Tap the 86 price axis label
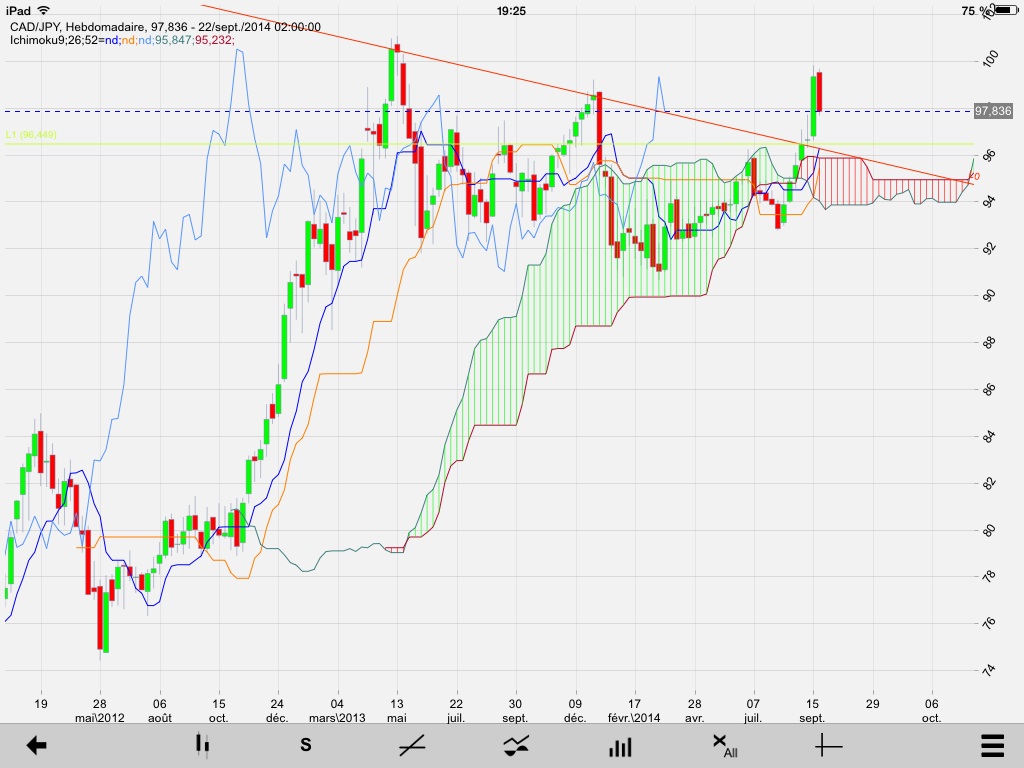The image size is (1024, 768). pos(989,389)
